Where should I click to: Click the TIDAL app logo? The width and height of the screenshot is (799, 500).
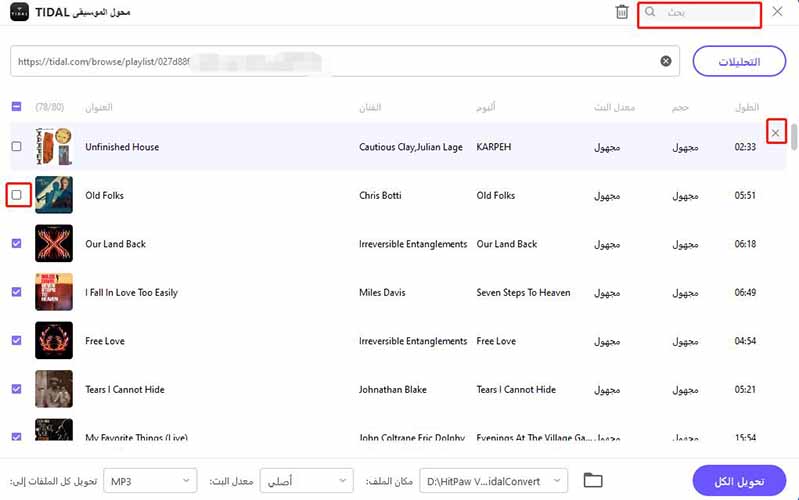(x=19, y=12)
